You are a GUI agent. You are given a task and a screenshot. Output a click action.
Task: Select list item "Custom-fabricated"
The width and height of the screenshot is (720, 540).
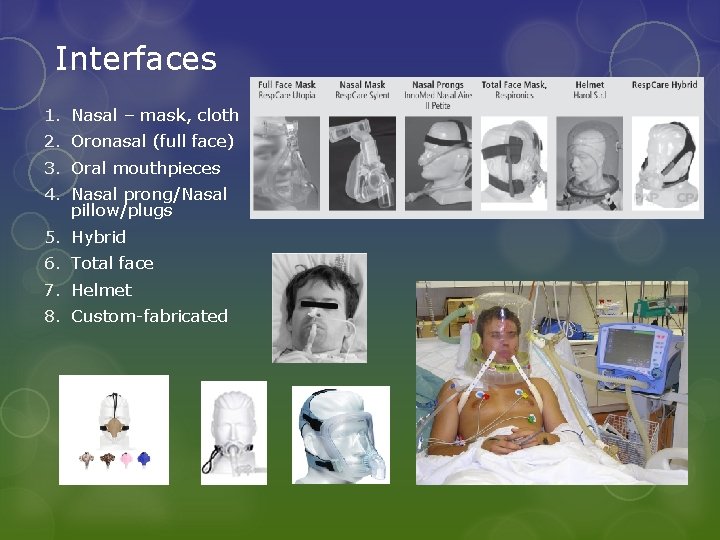coord(150,316)
